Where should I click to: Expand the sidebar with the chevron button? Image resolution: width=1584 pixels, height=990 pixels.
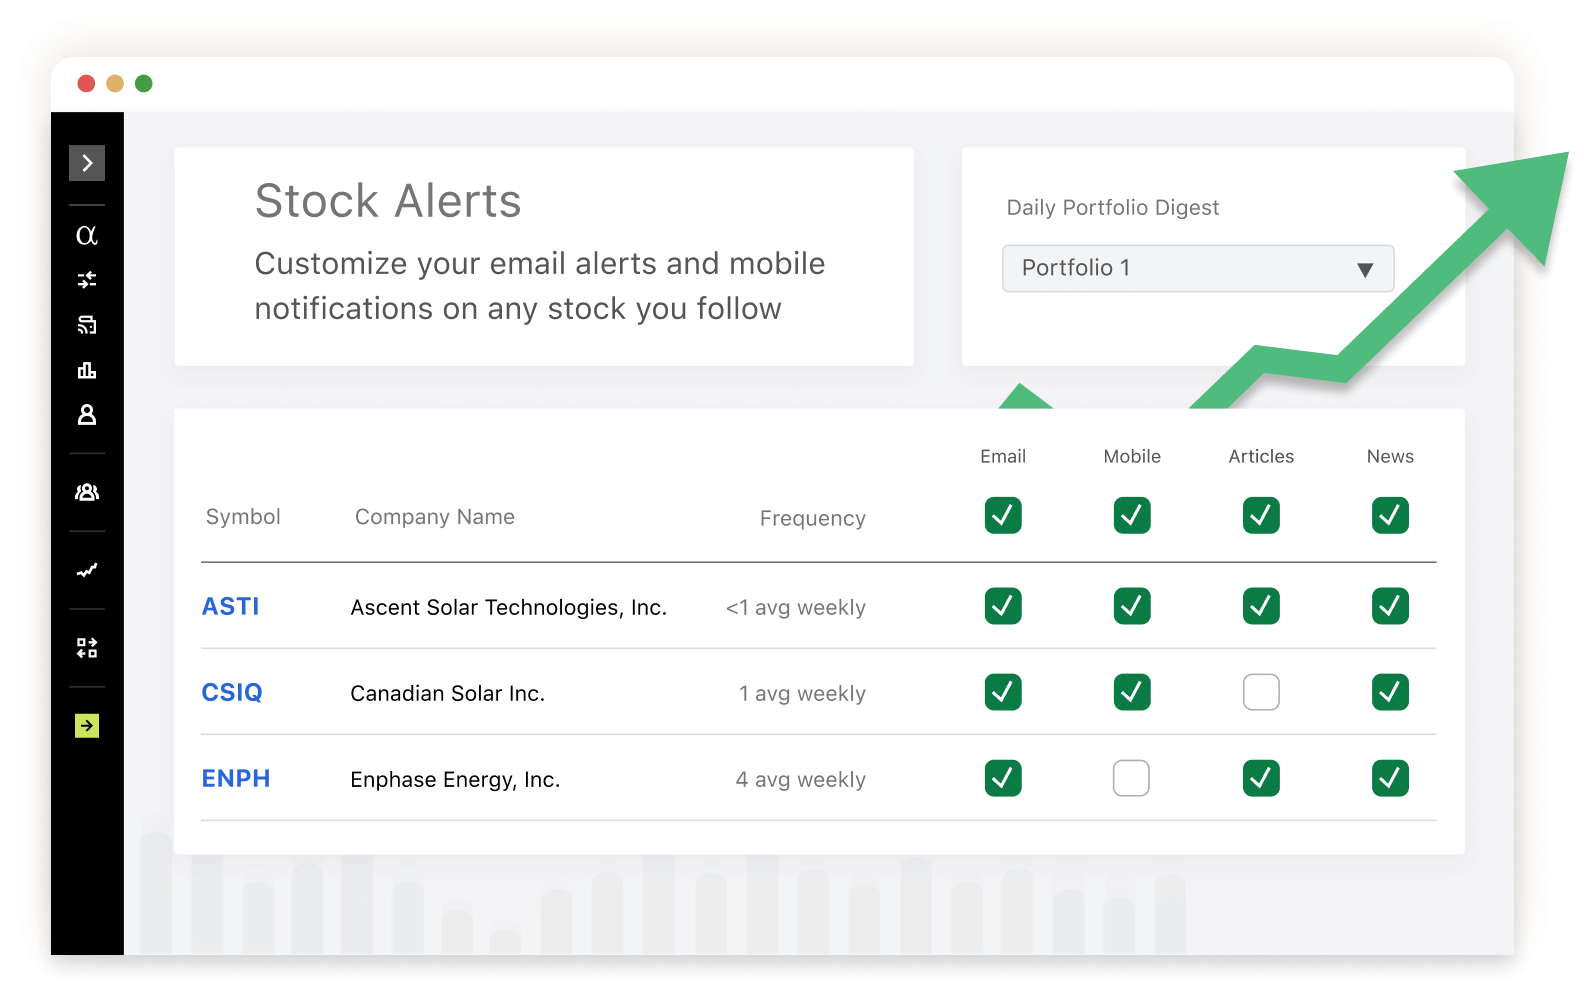[87, 163]
